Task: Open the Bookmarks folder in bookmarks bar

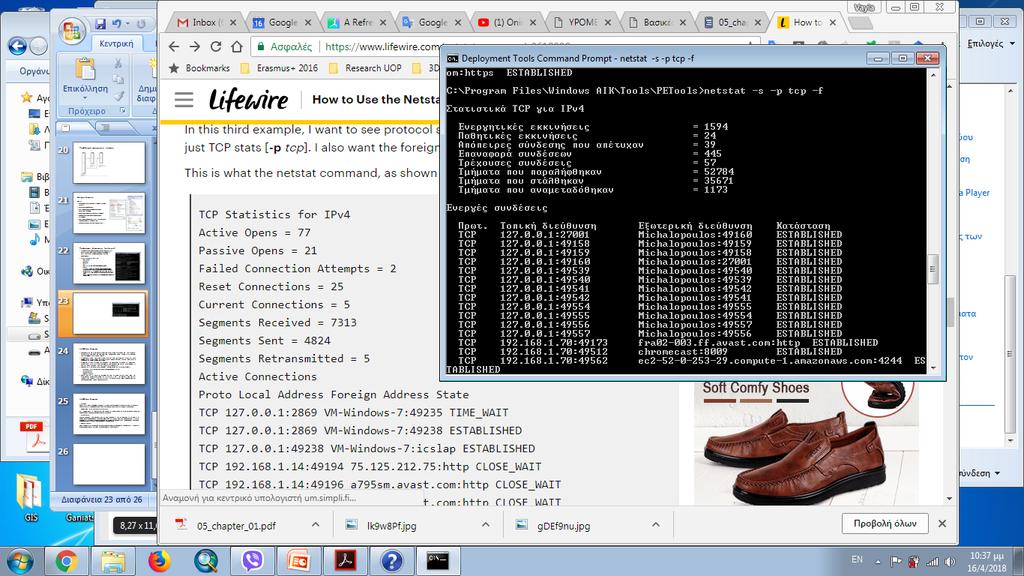Action: tap(200, 68)
